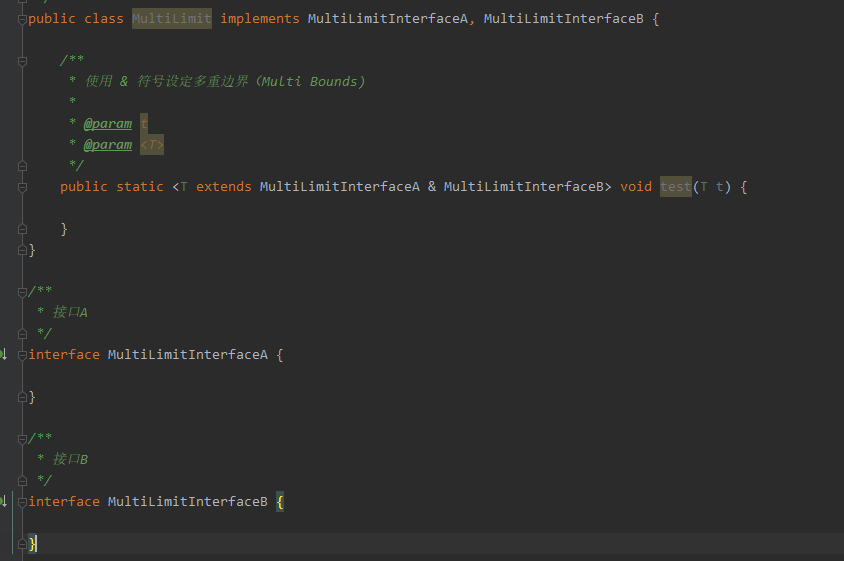Click fold marker at Multi Bounds Javadoc closing line
This screenshot has width=844, height=561.
point(22,166)
